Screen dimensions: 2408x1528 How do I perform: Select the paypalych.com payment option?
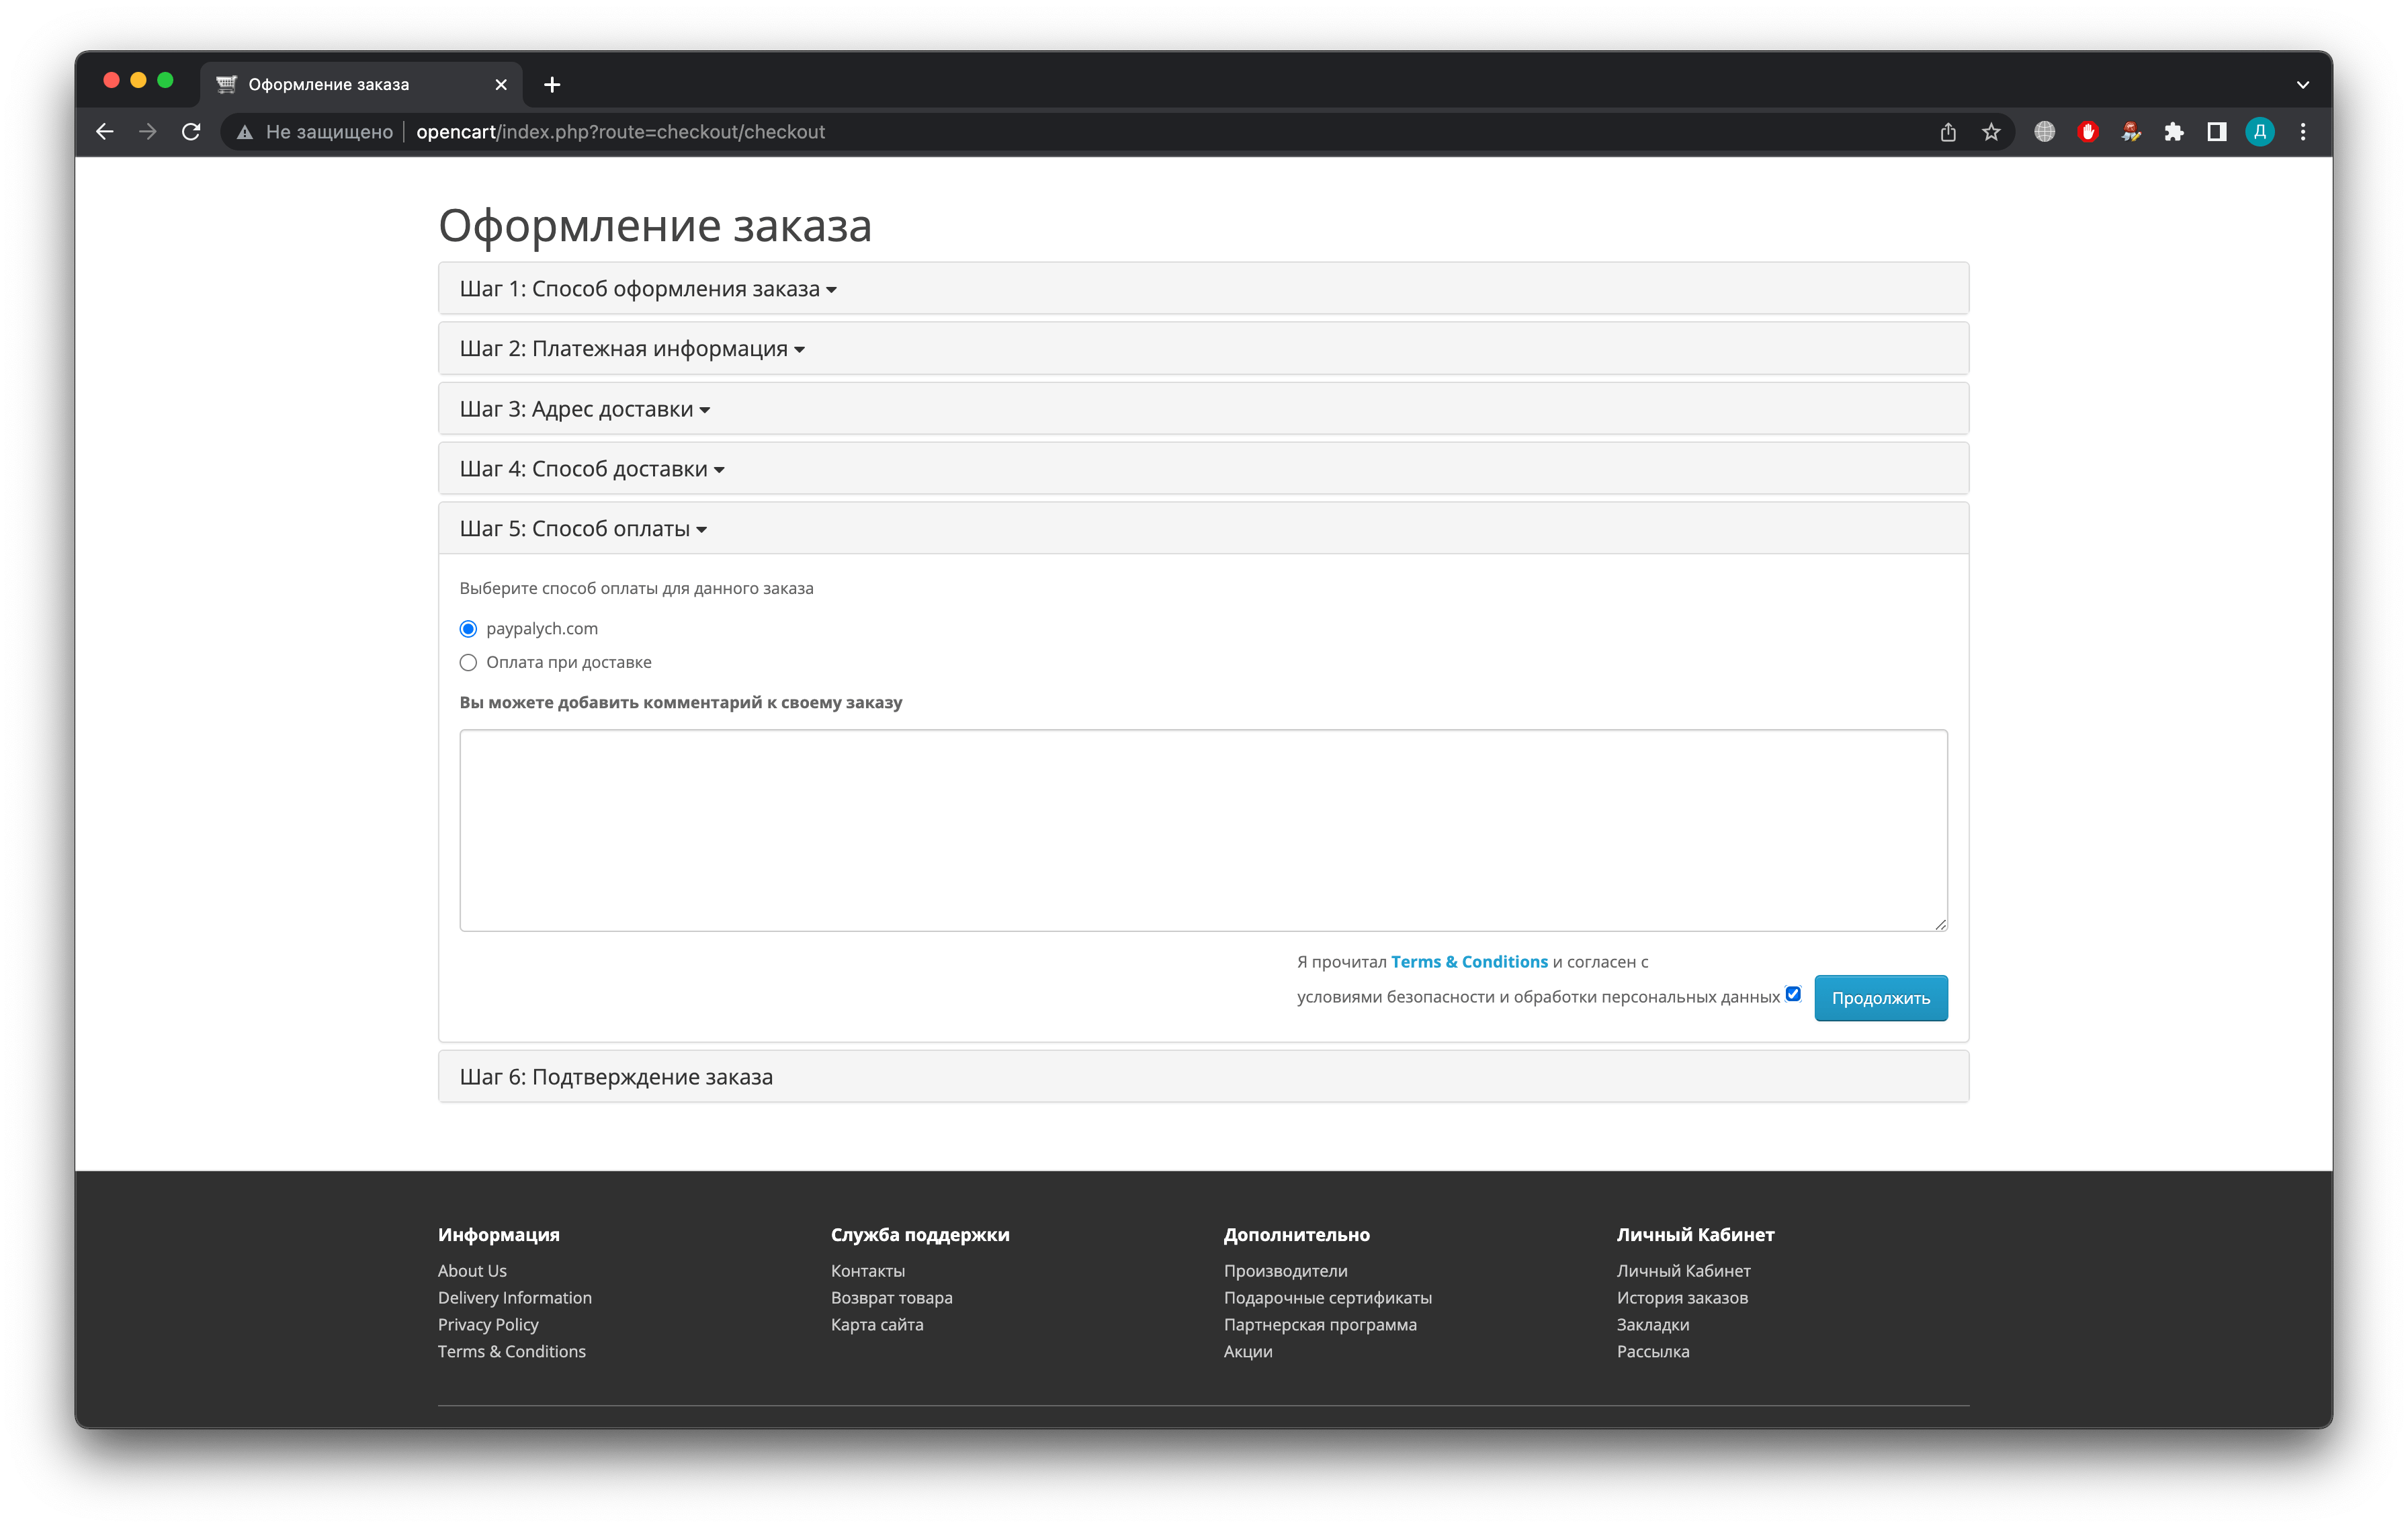(468, 629)
